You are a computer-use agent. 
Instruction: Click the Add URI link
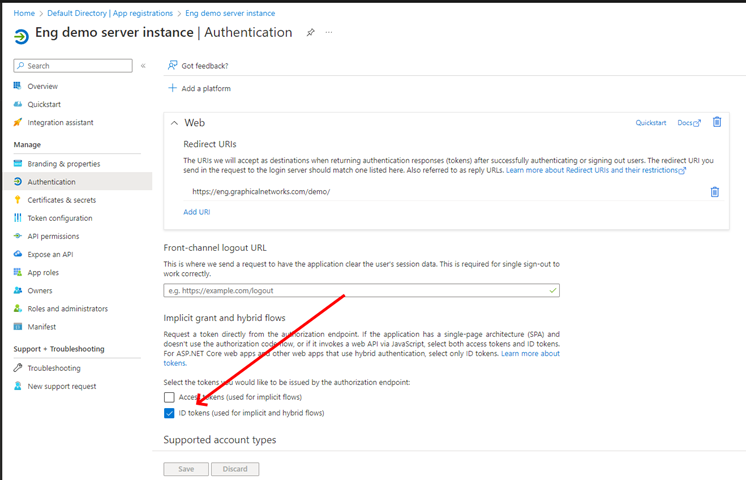(x=197, y=212)
